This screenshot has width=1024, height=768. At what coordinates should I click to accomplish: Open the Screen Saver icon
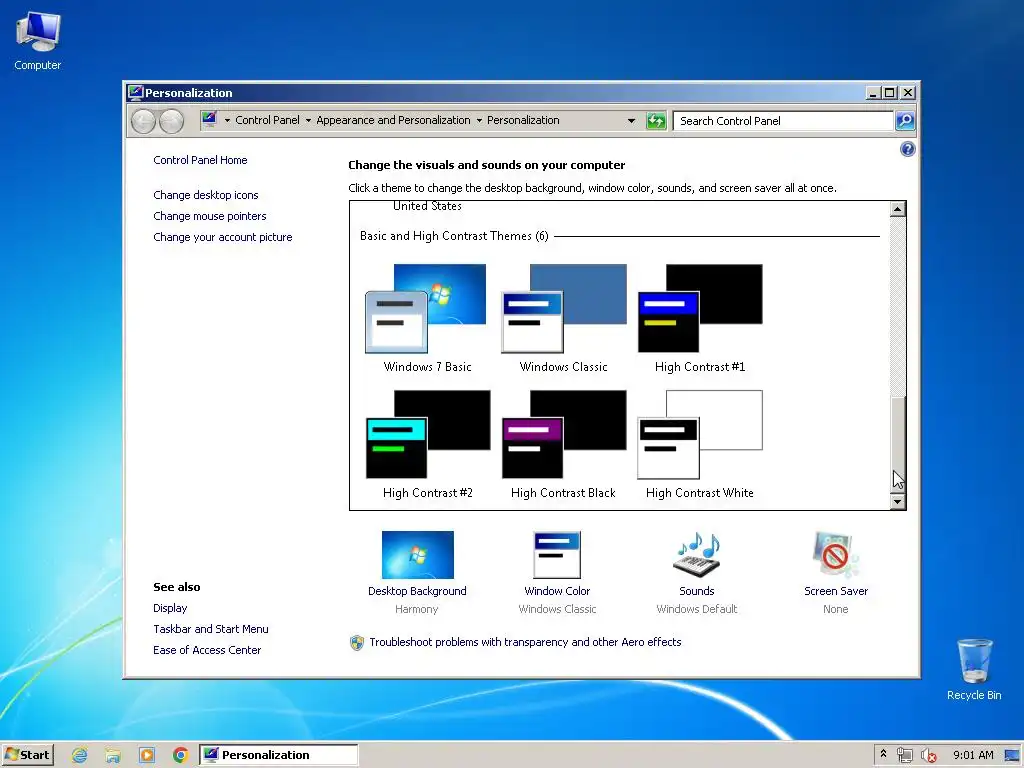(835, 554)
